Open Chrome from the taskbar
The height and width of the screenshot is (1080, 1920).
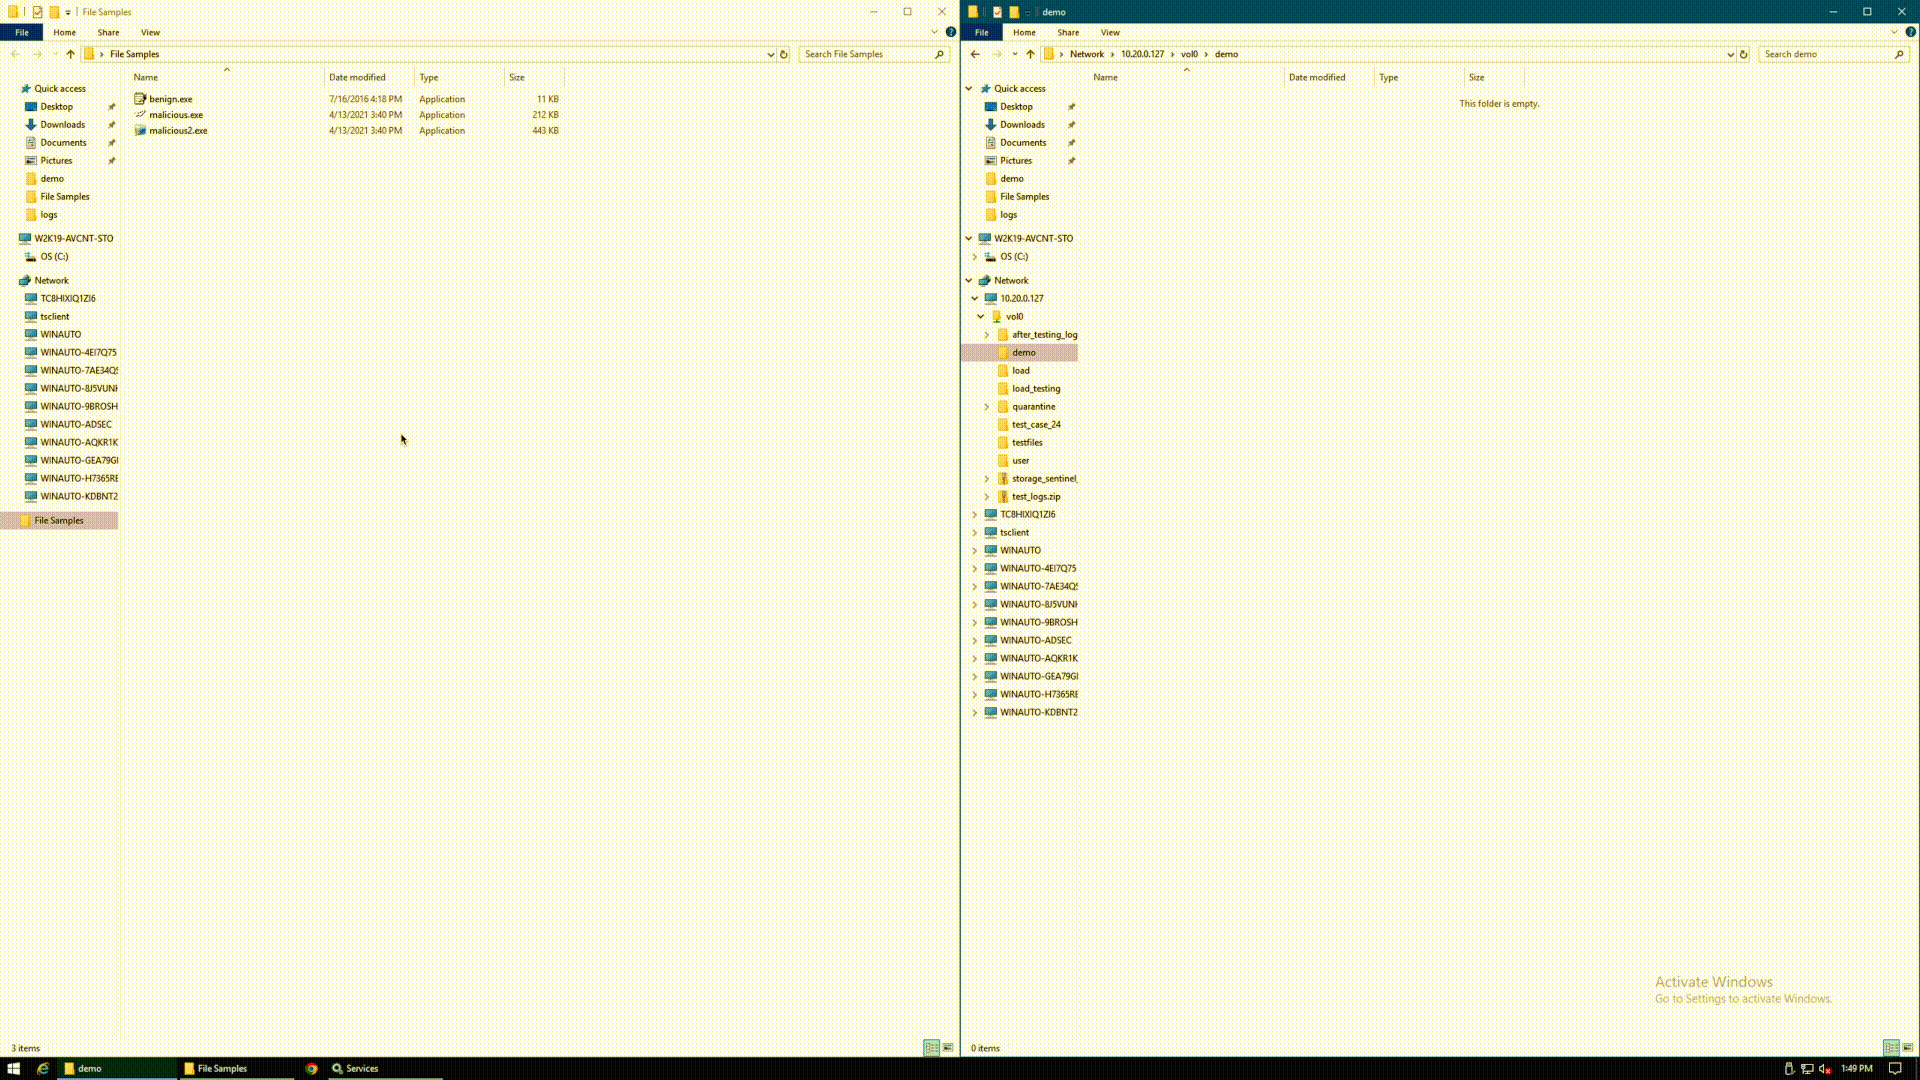tap(312, 1068)
